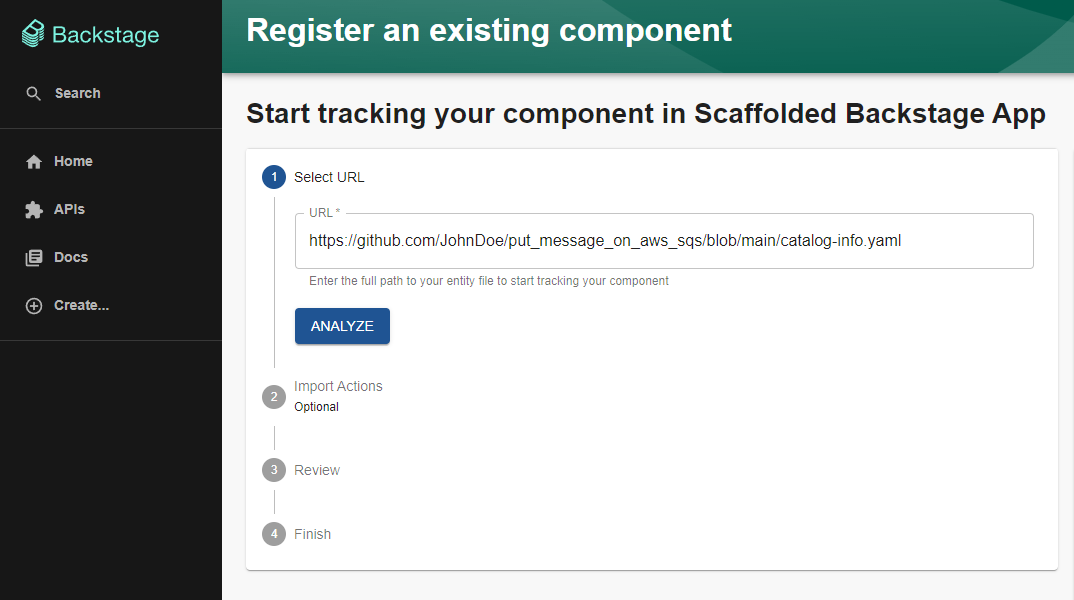This screenshot has height=600, width=1074.
Task: Select step 3 circle icon
Action: (x=274, y=470)
